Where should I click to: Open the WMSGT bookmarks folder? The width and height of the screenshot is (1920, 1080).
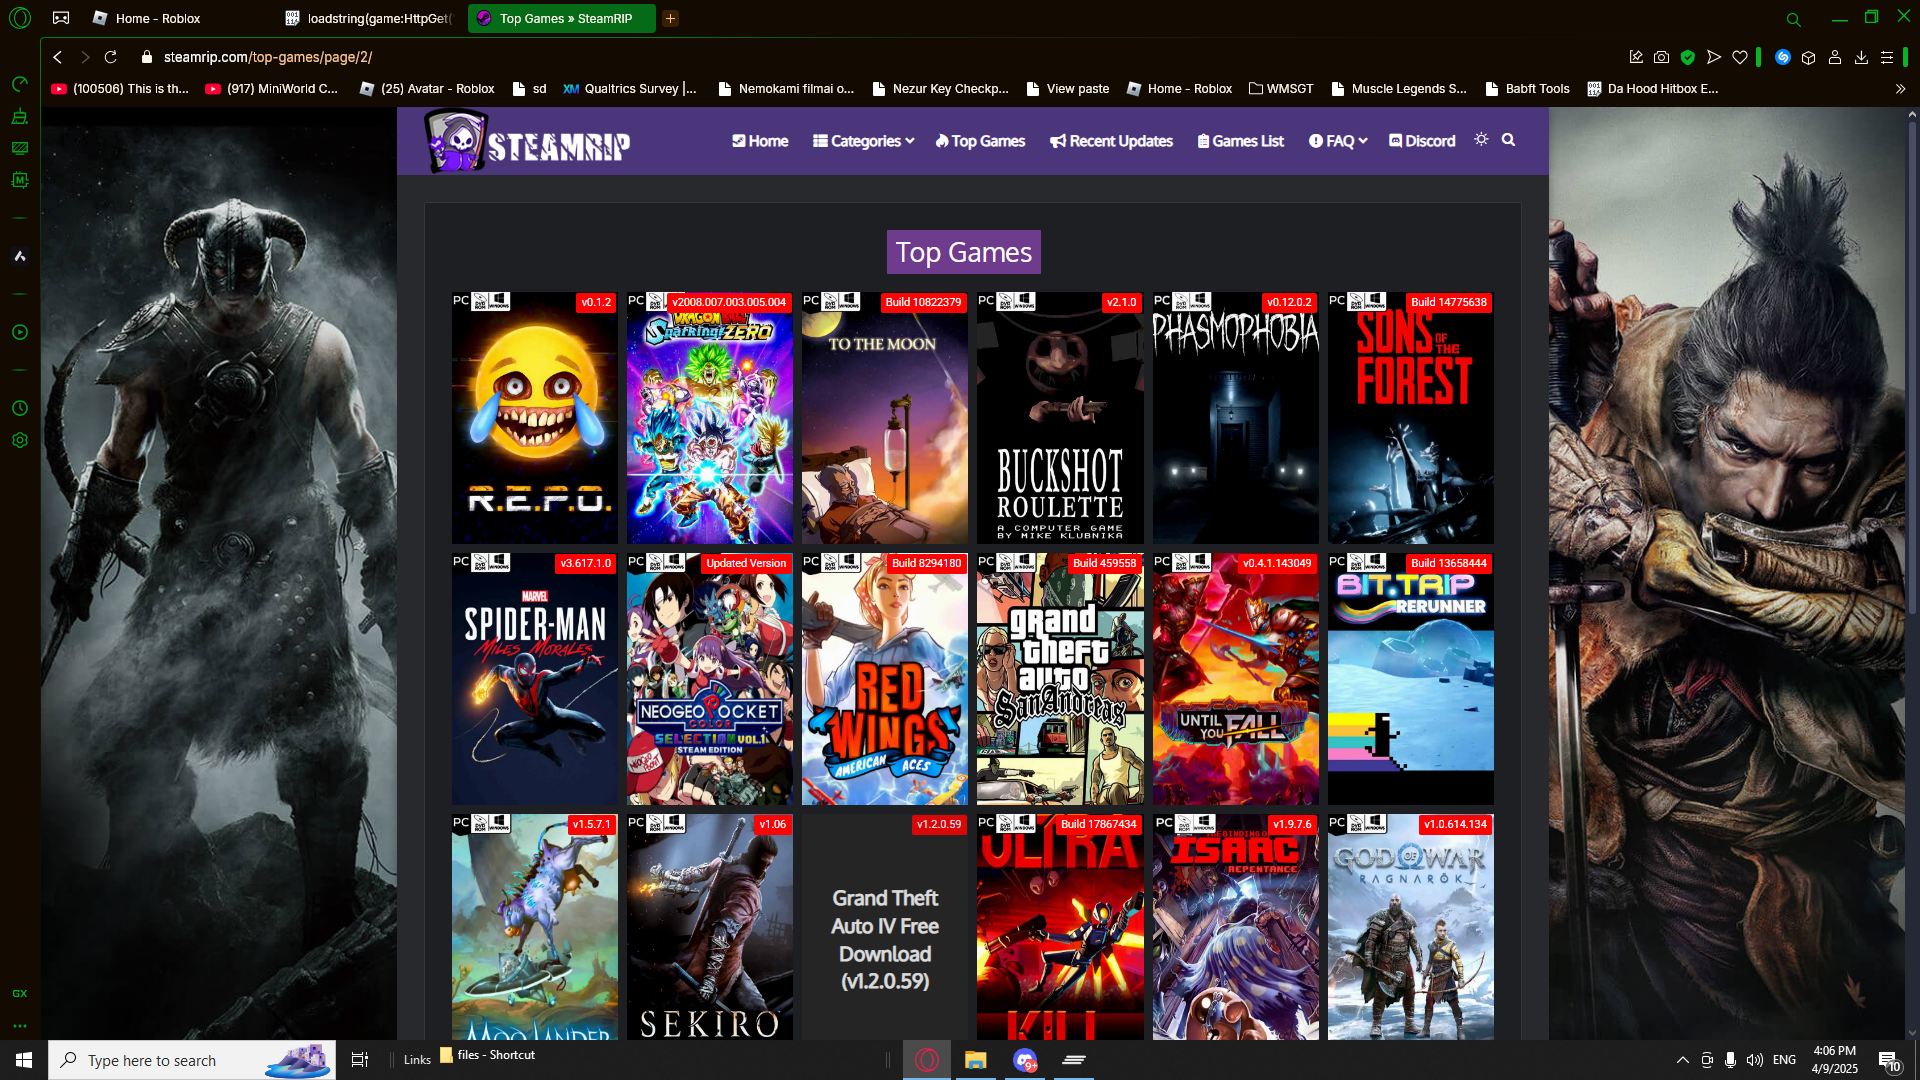coord(1281,89)
